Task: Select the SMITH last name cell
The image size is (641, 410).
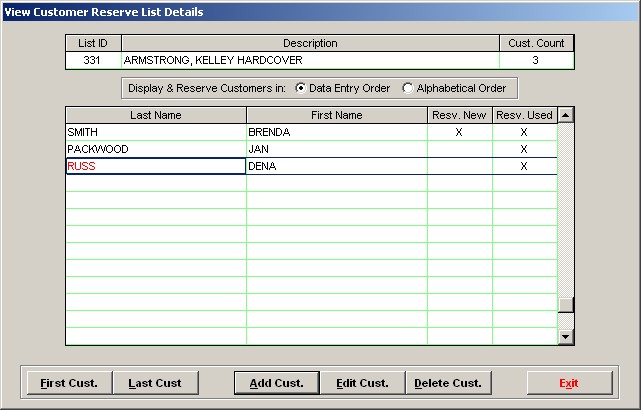Action: [x=155, y=132]
